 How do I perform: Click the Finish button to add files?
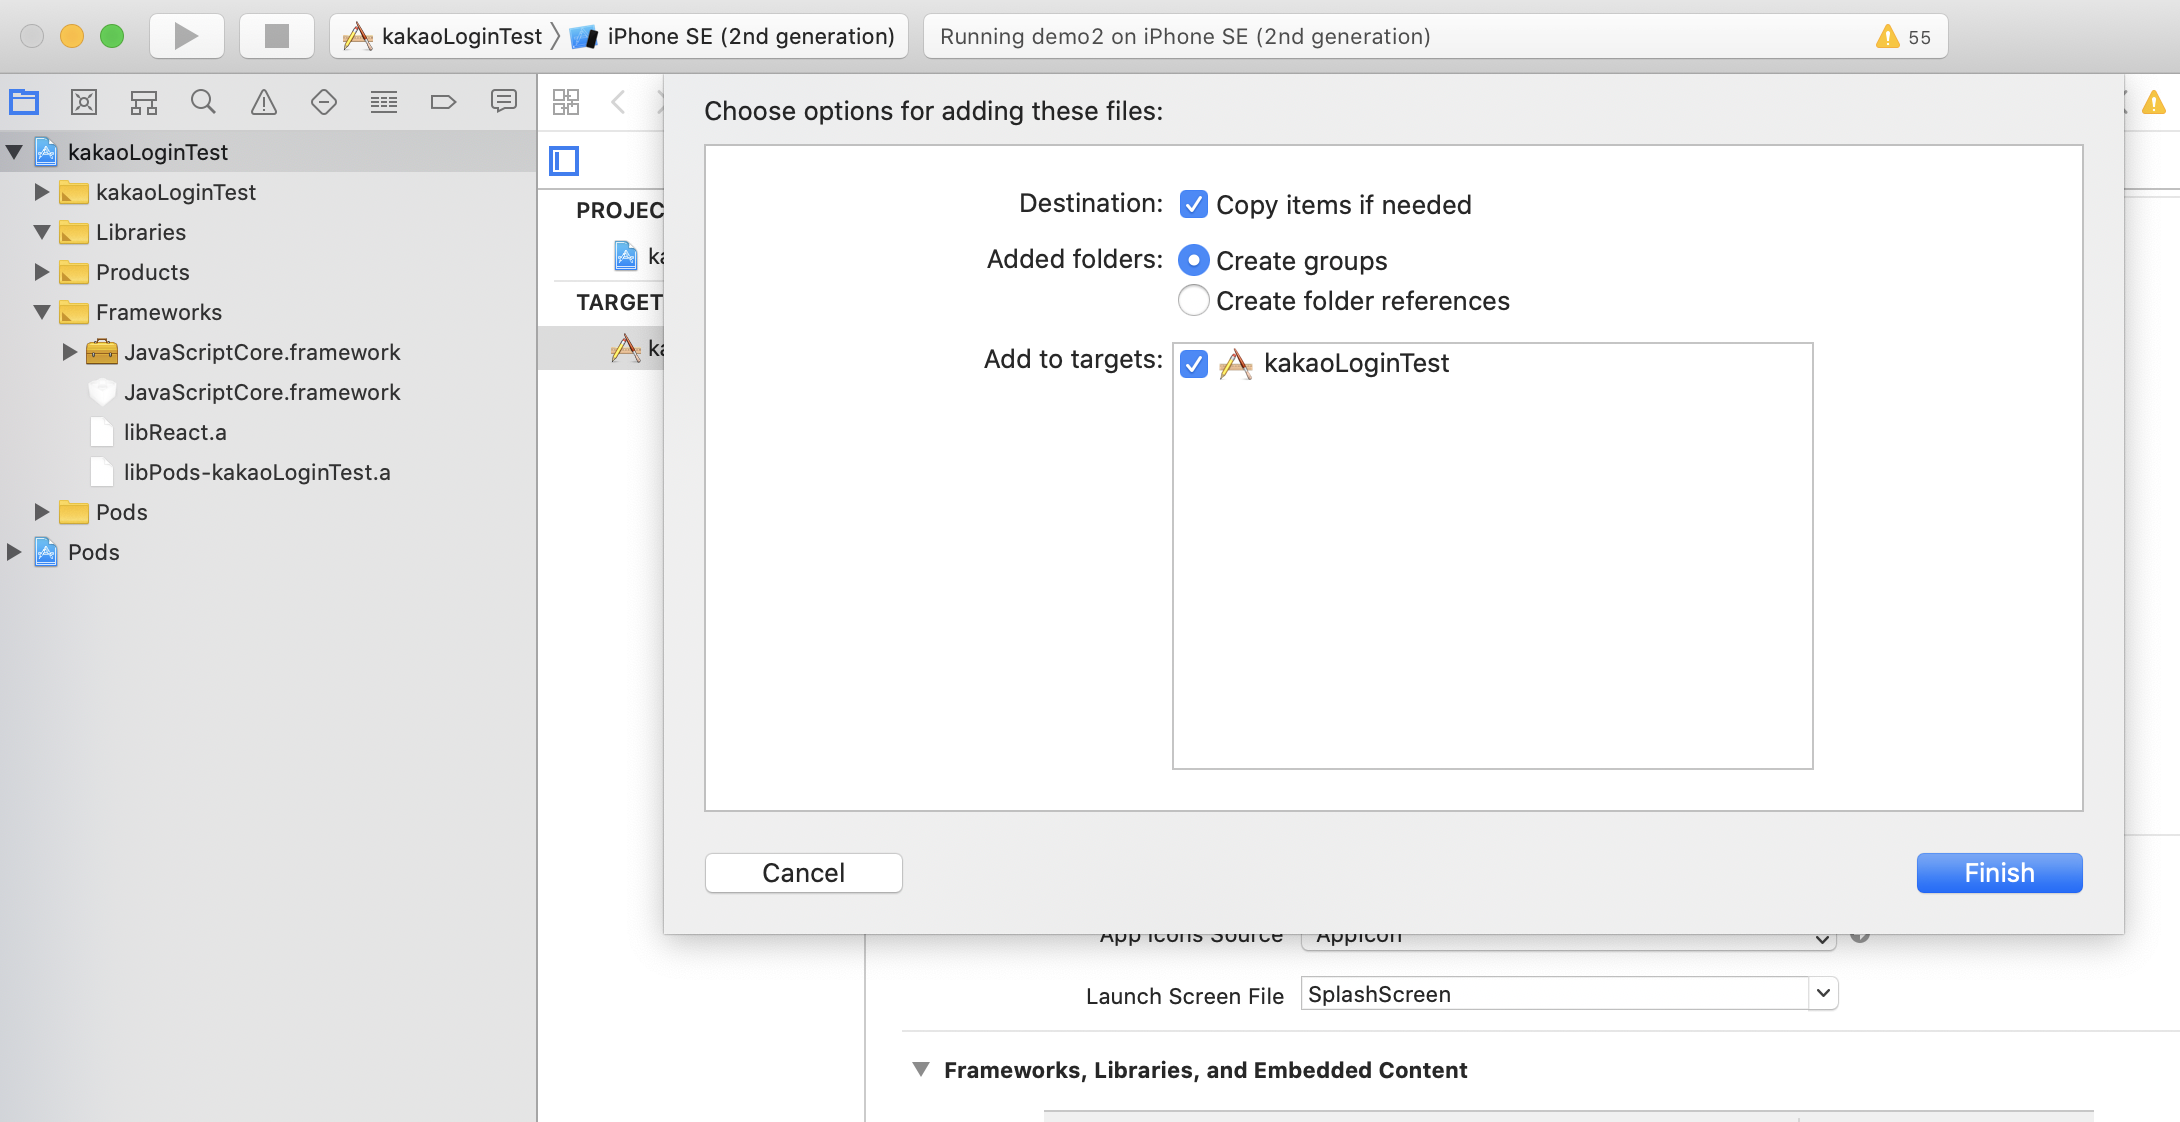(2000, 873)
